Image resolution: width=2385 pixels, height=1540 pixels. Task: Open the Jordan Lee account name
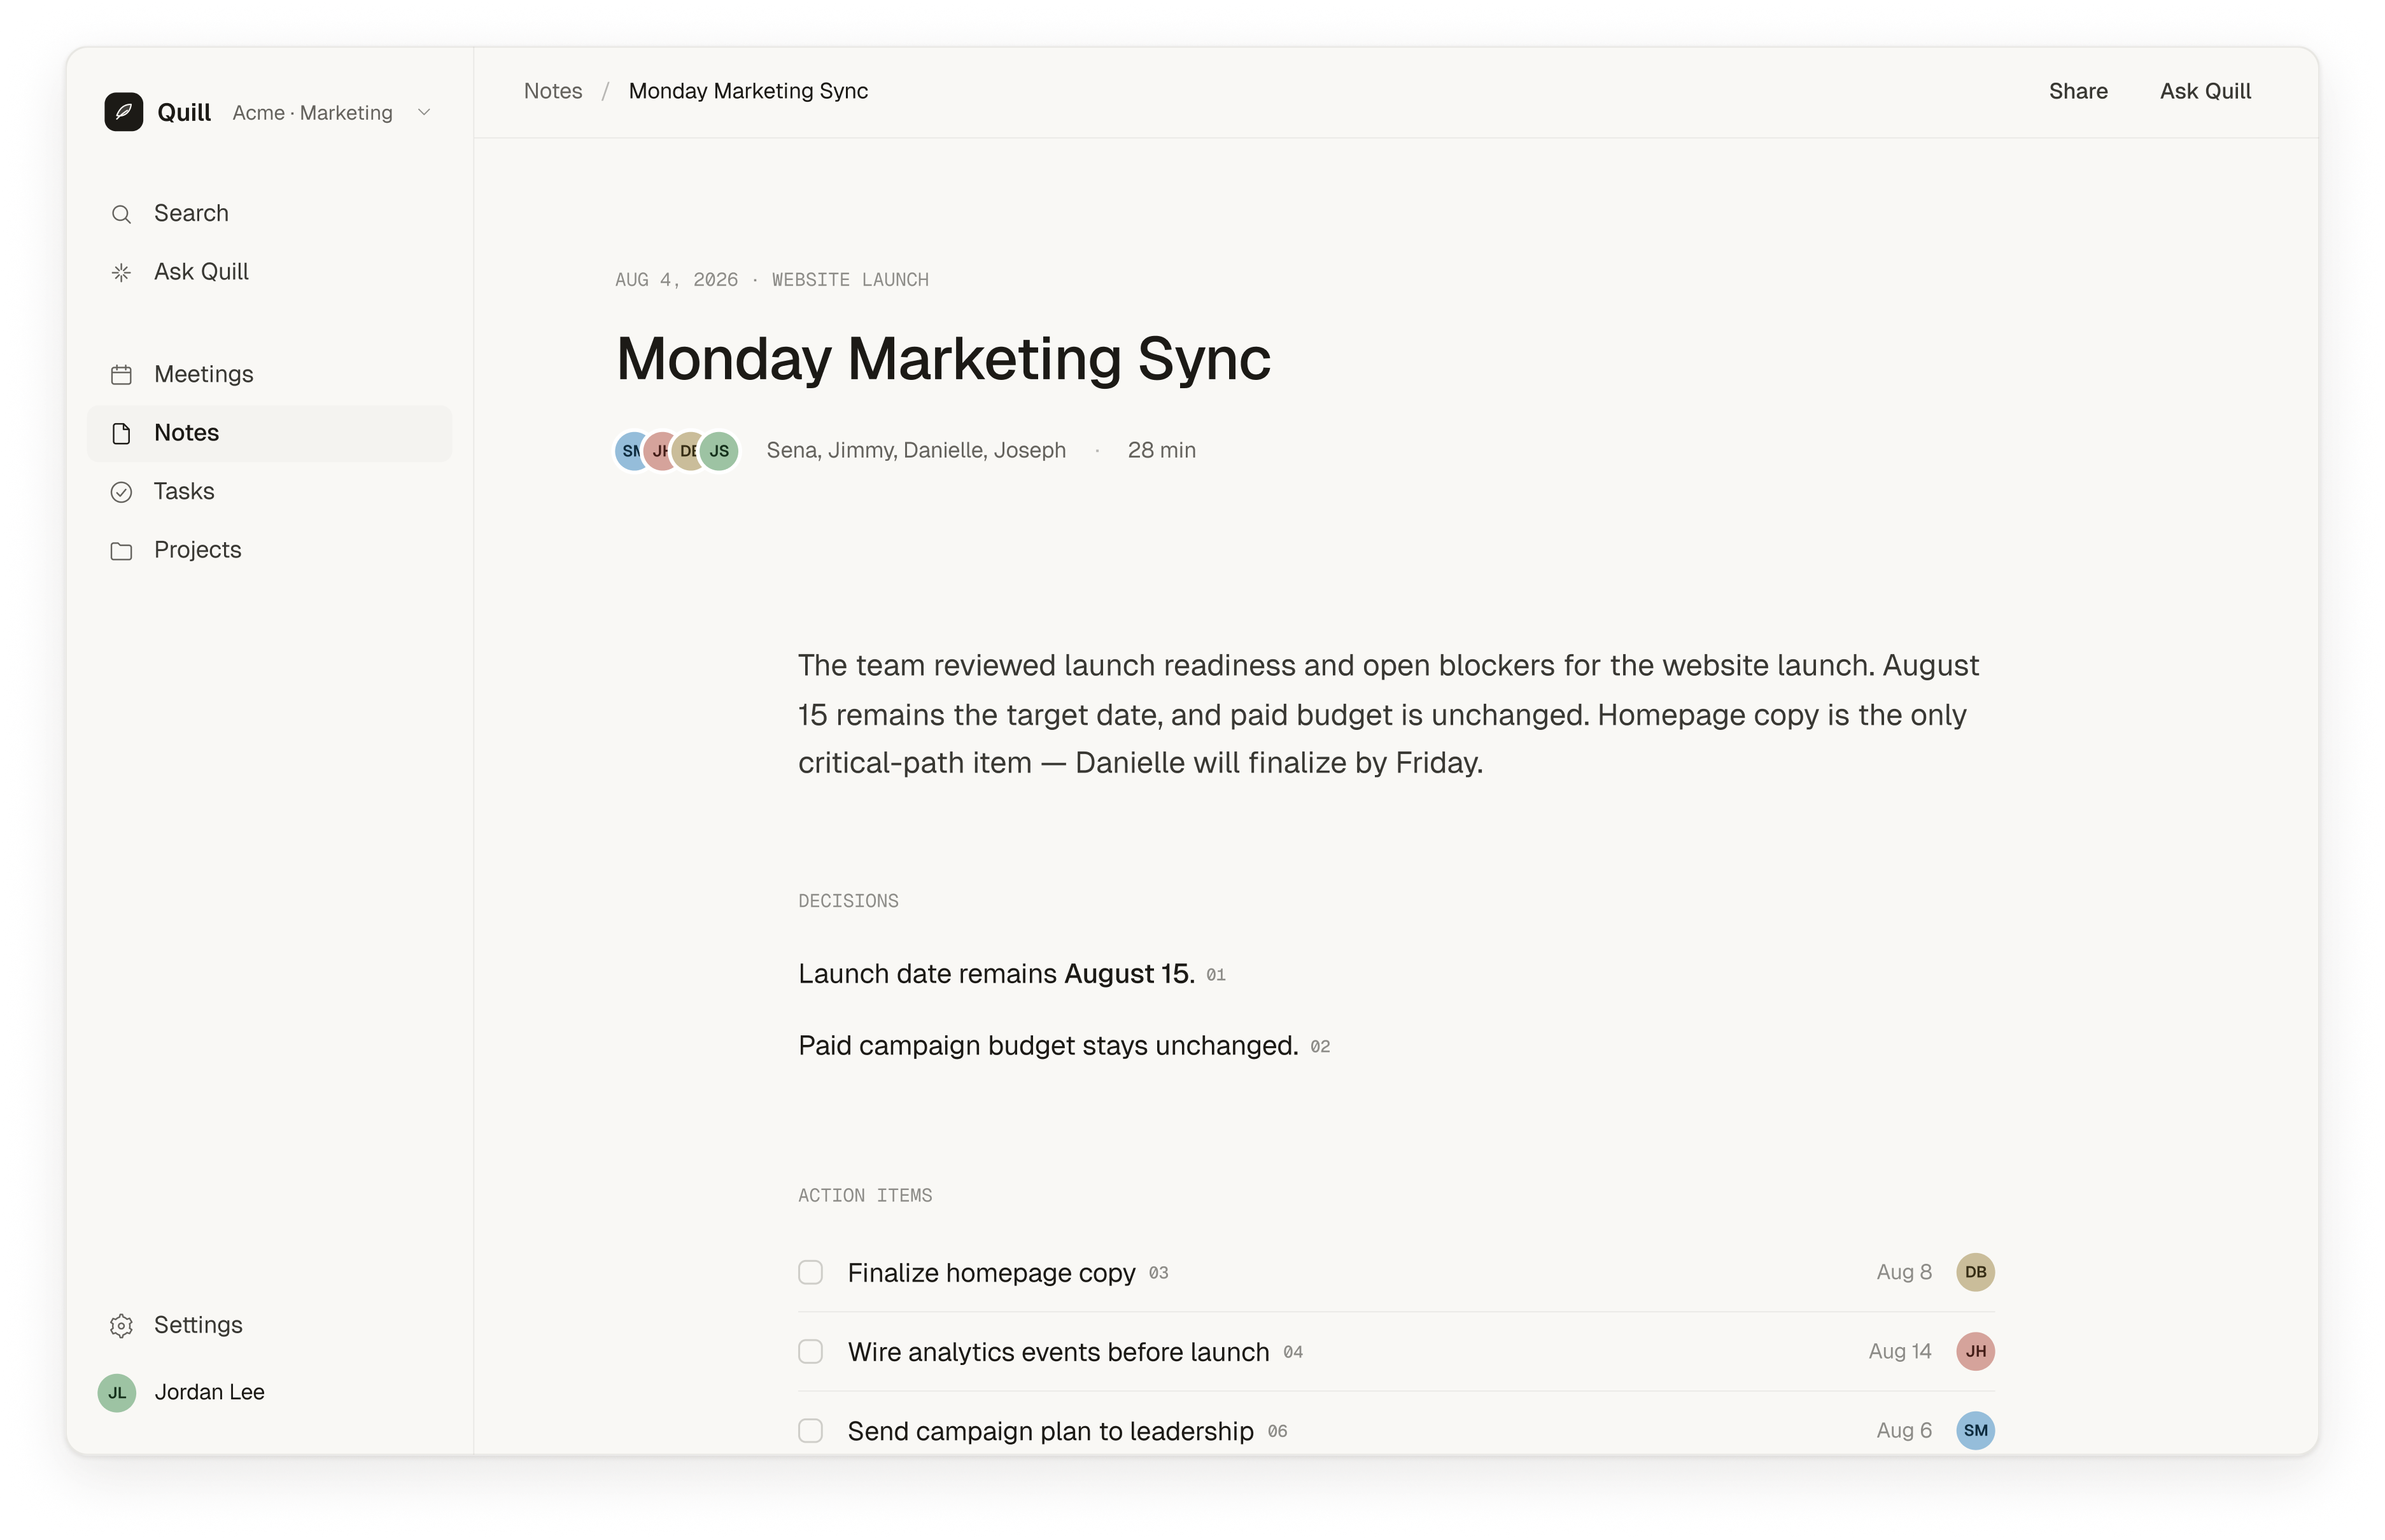click(209, 1393)
